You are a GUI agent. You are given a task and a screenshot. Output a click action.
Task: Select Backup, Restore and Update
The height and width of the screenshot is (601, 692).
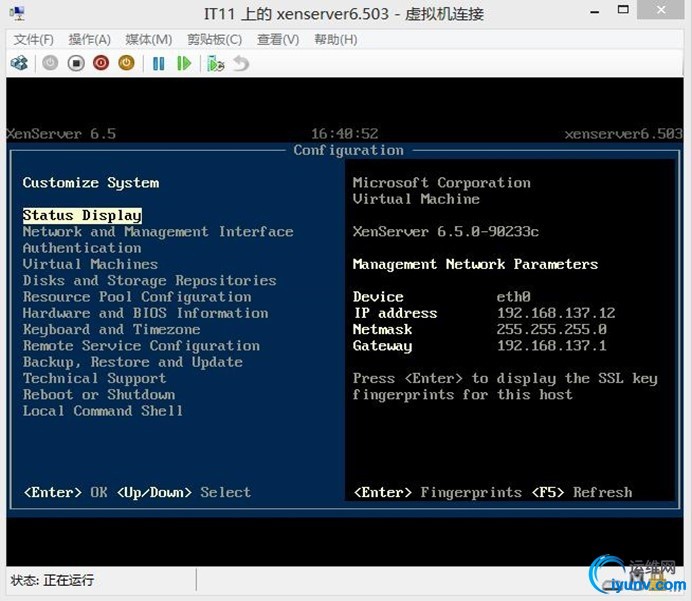coord(133,362)
